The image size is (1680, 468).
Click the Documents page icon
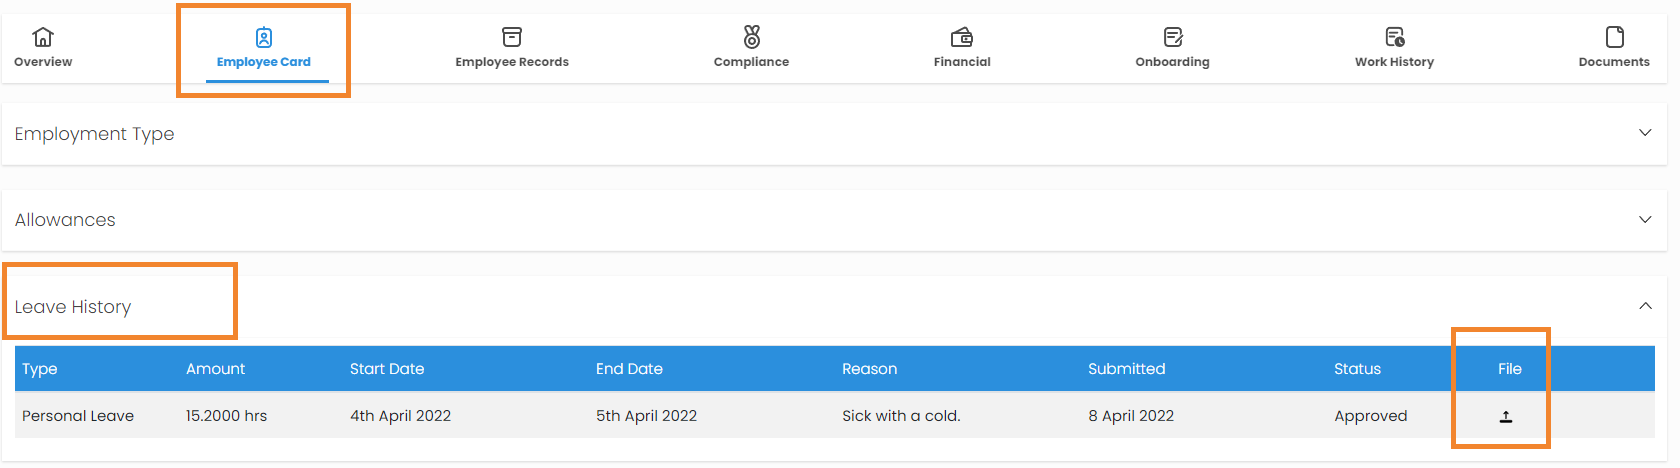click(1615, 37)
